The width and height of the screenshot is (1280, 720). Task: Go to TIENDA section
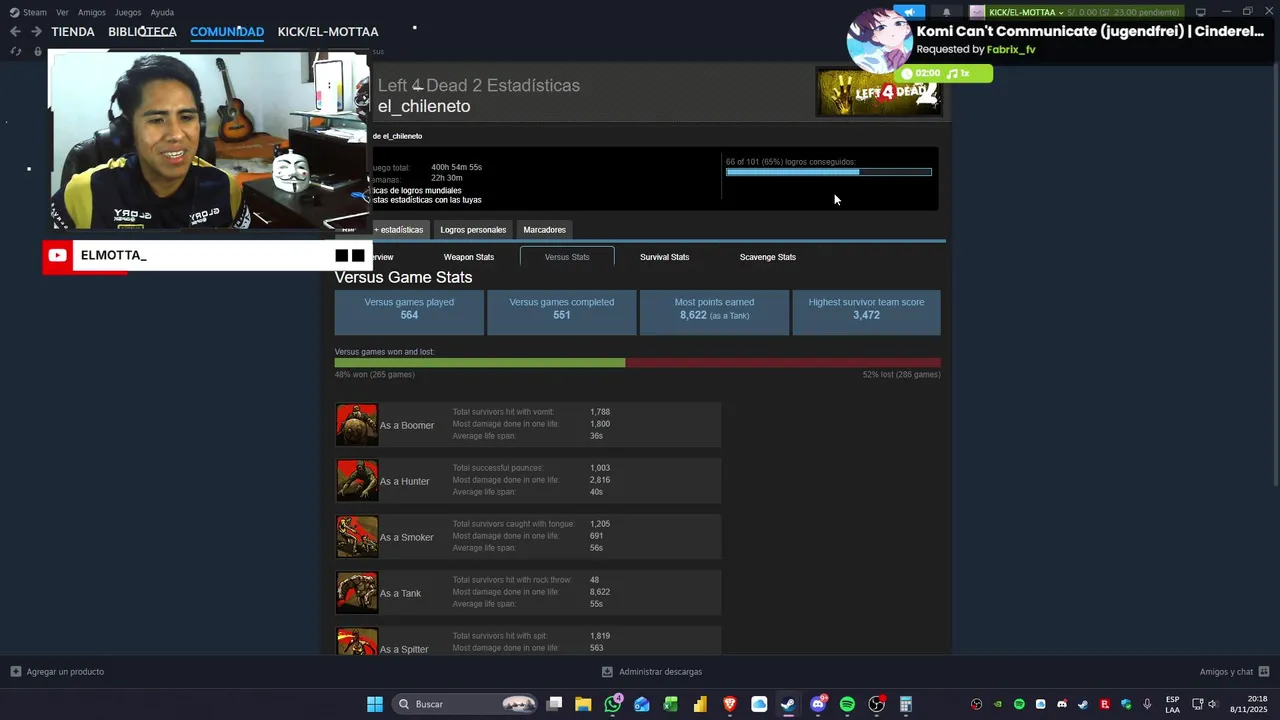pyautogui.click(x=73, y=32)
